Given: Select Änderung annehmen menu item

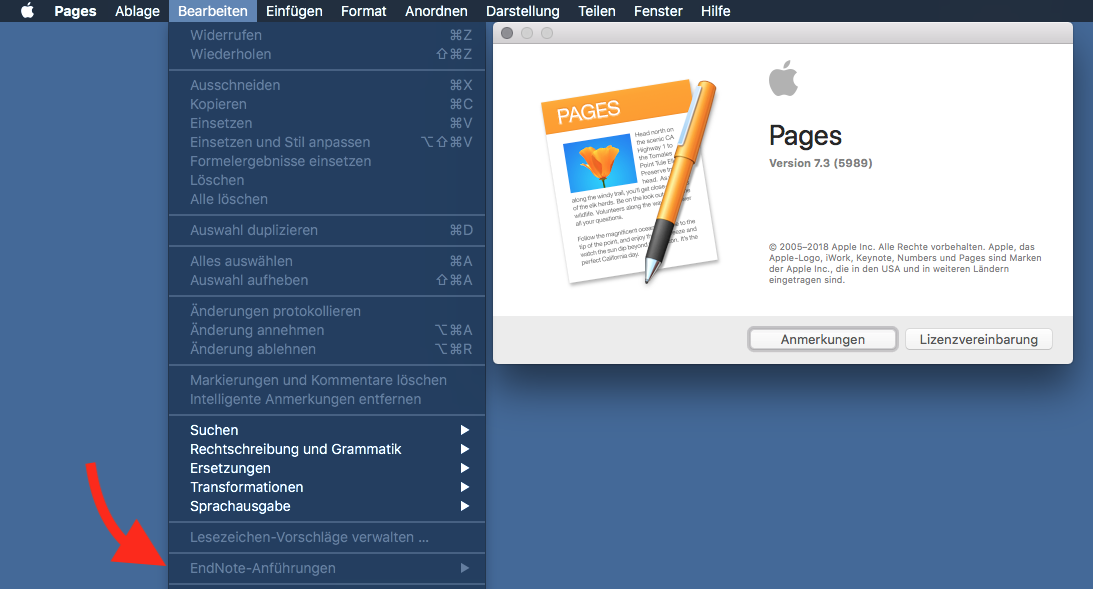Looking at the screenshot, I should coord(327,330).
